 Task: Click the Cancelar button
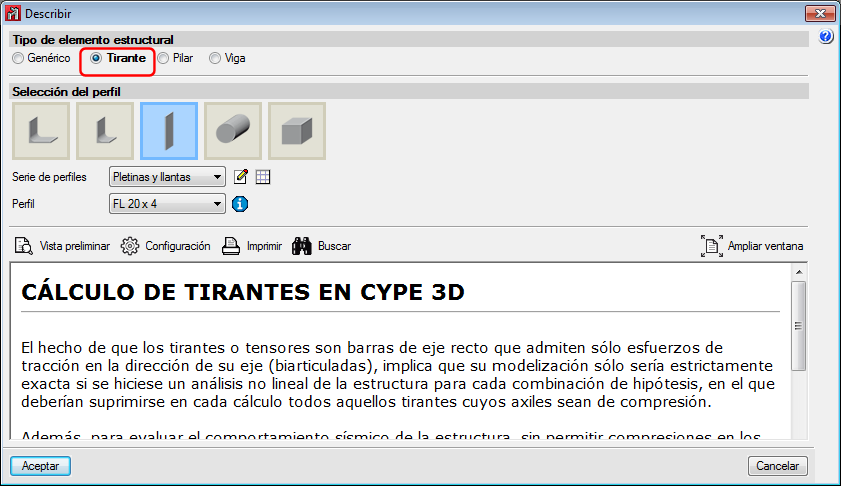pos(777,466)
